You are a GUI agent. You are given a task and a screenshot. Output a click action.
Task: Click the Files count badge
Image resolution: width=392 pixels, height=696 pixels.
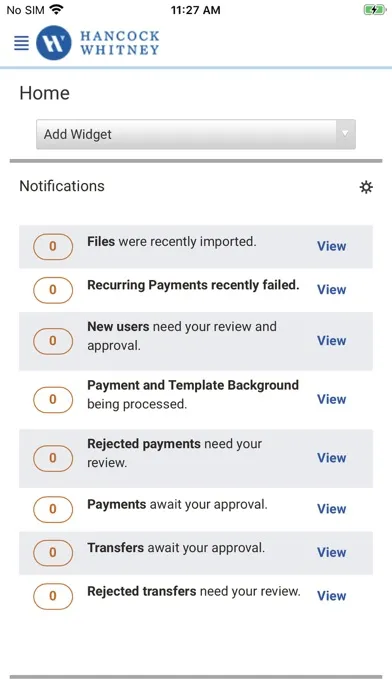53,246
